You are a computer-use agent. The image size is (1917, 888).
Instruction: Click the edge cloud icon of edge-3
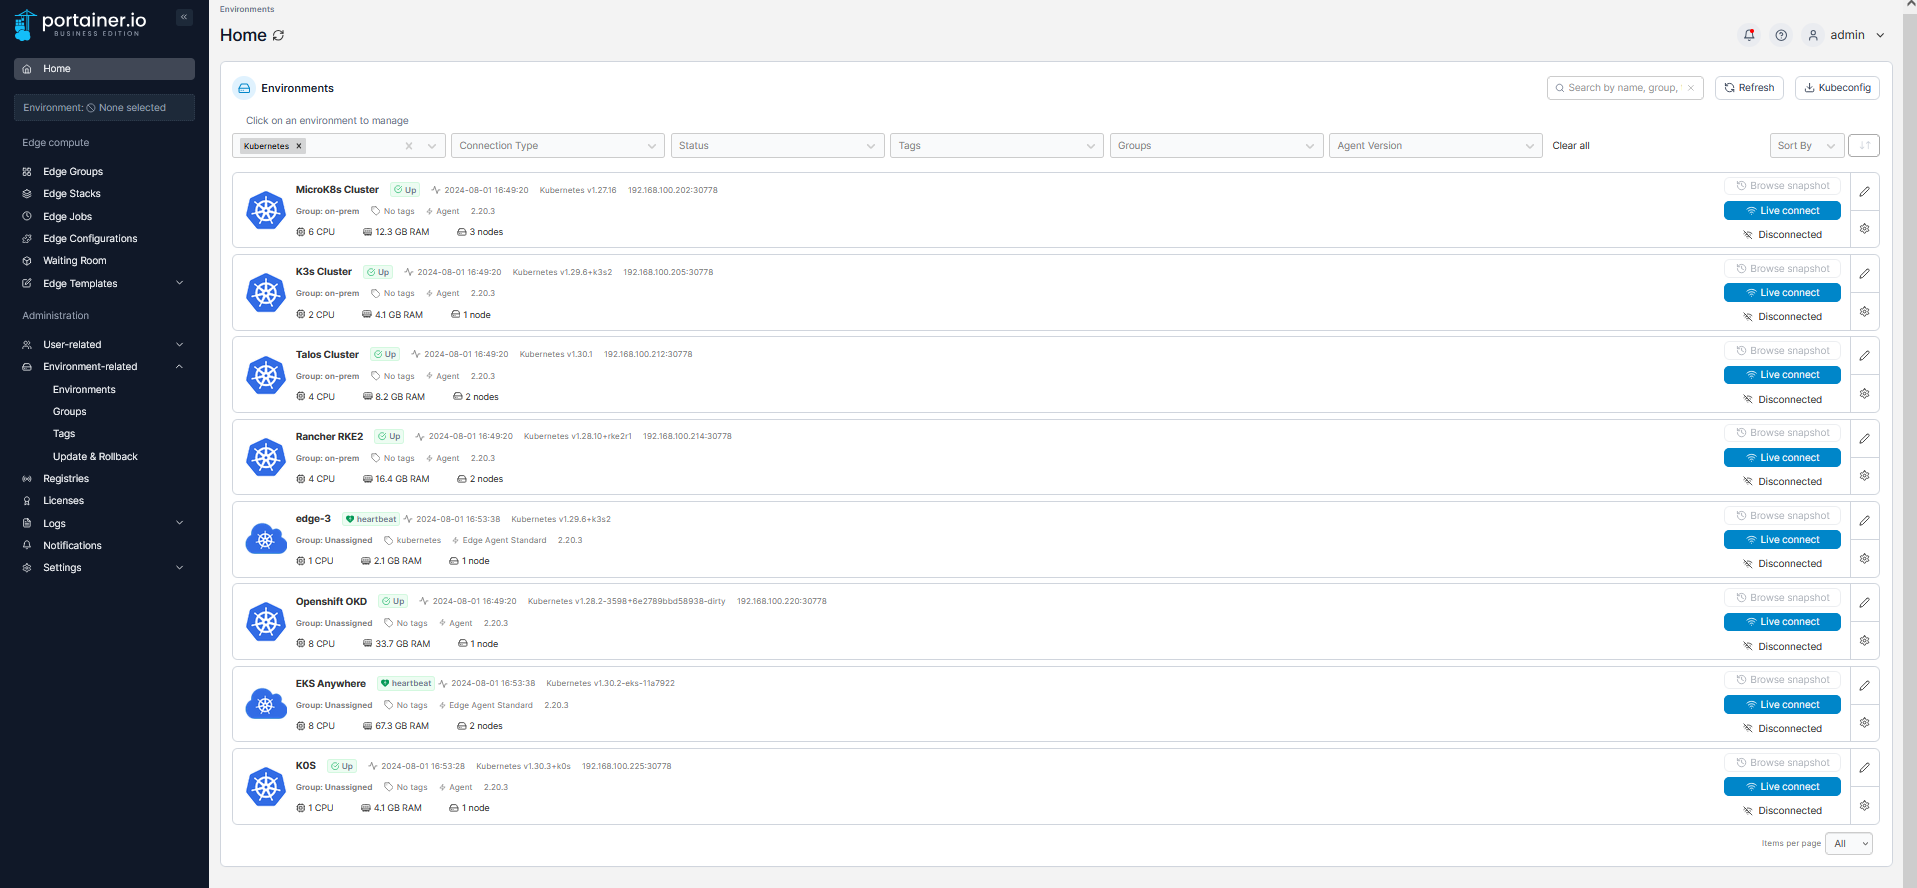(266, 540)
